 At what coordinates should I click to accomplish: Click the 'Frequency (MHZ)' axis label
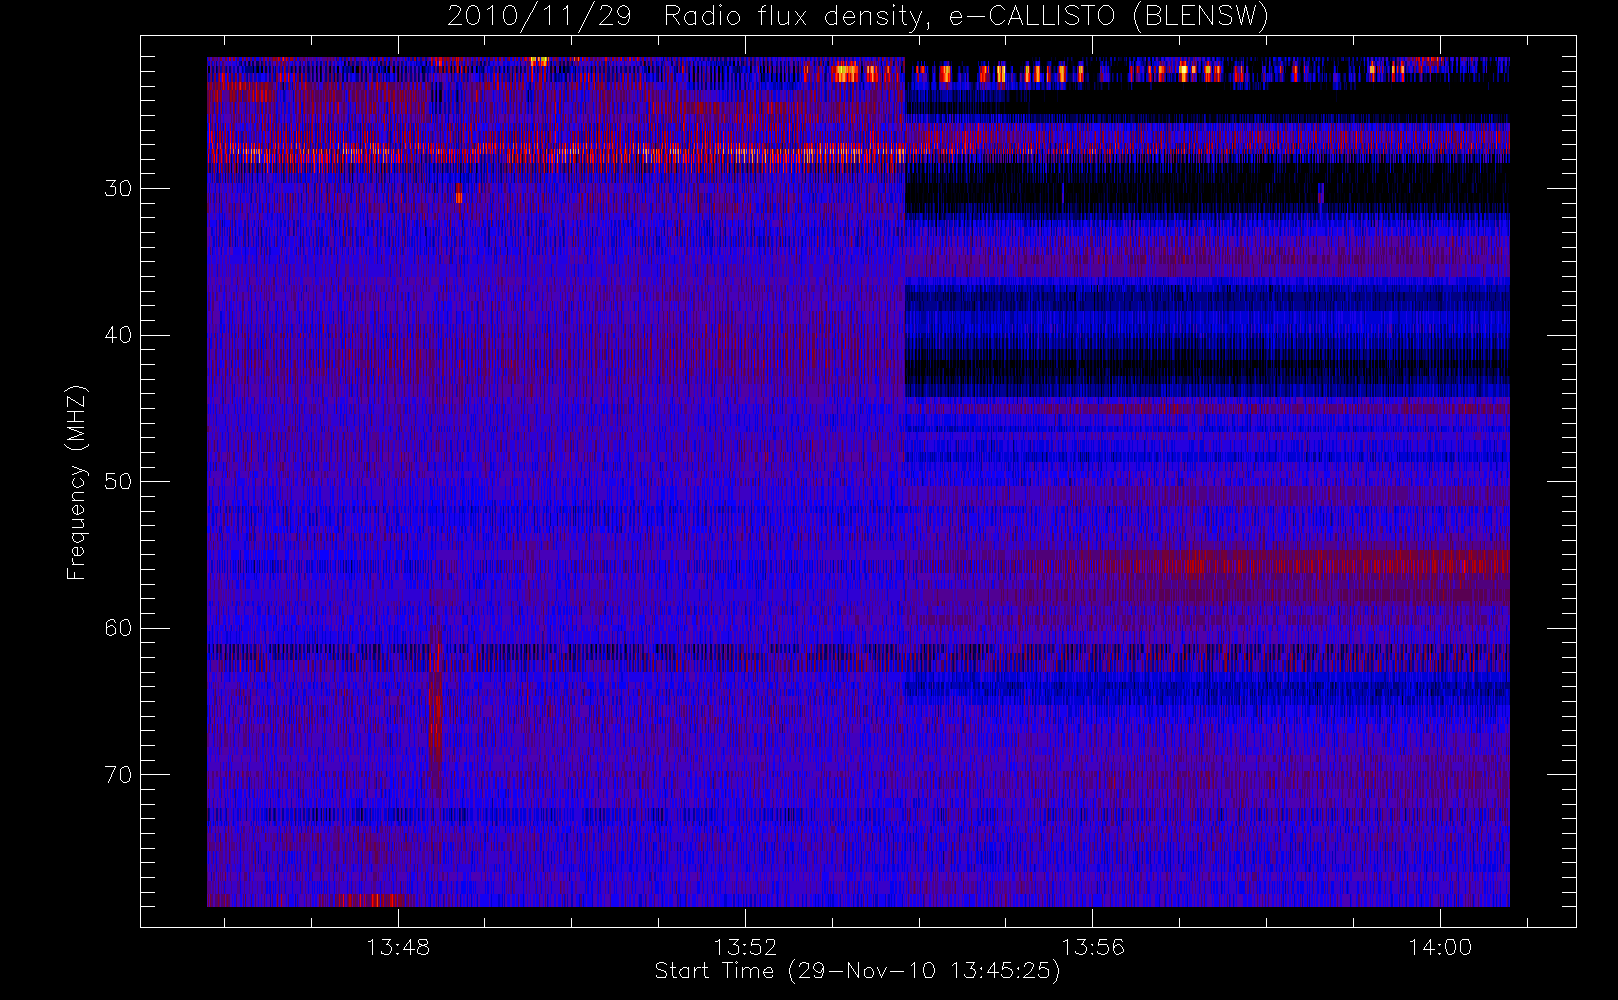[77, 482]
